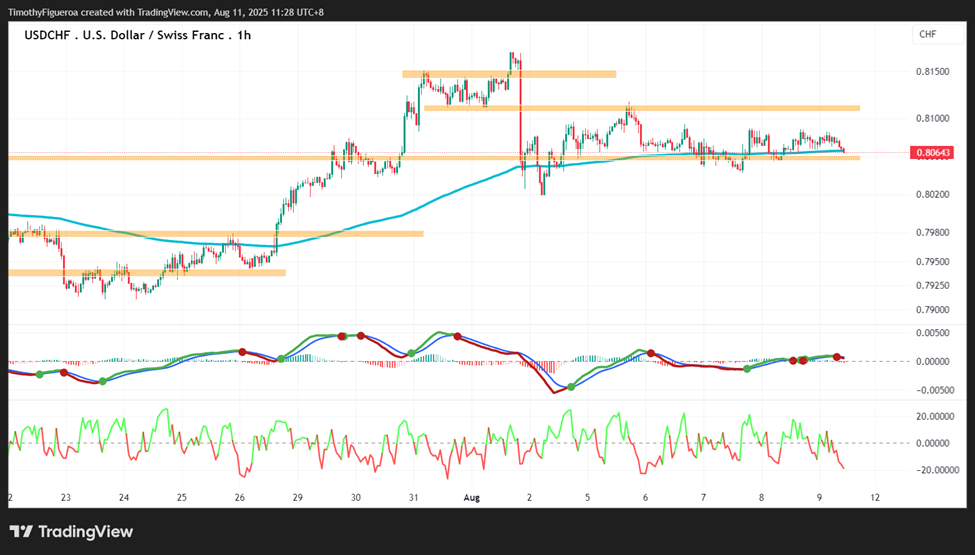The image size is (975, 555).
Task: Select the orange zone near the 0.79500 level
Action: [x=147, y=272]
